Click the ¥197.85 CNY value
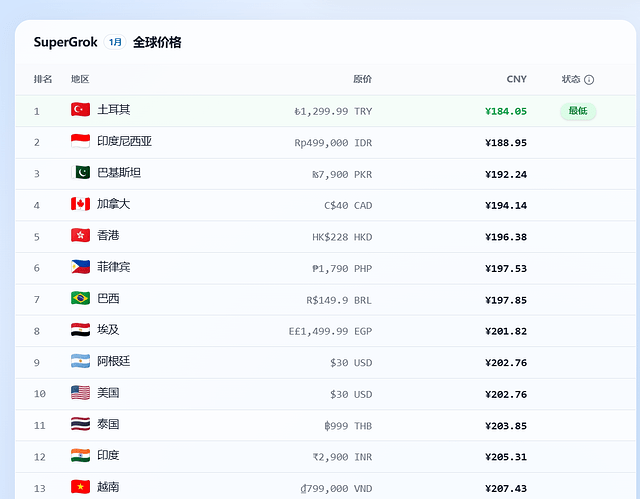Image resolution: width=640 pixels, height=499 pixels. [x=506, y=300]
